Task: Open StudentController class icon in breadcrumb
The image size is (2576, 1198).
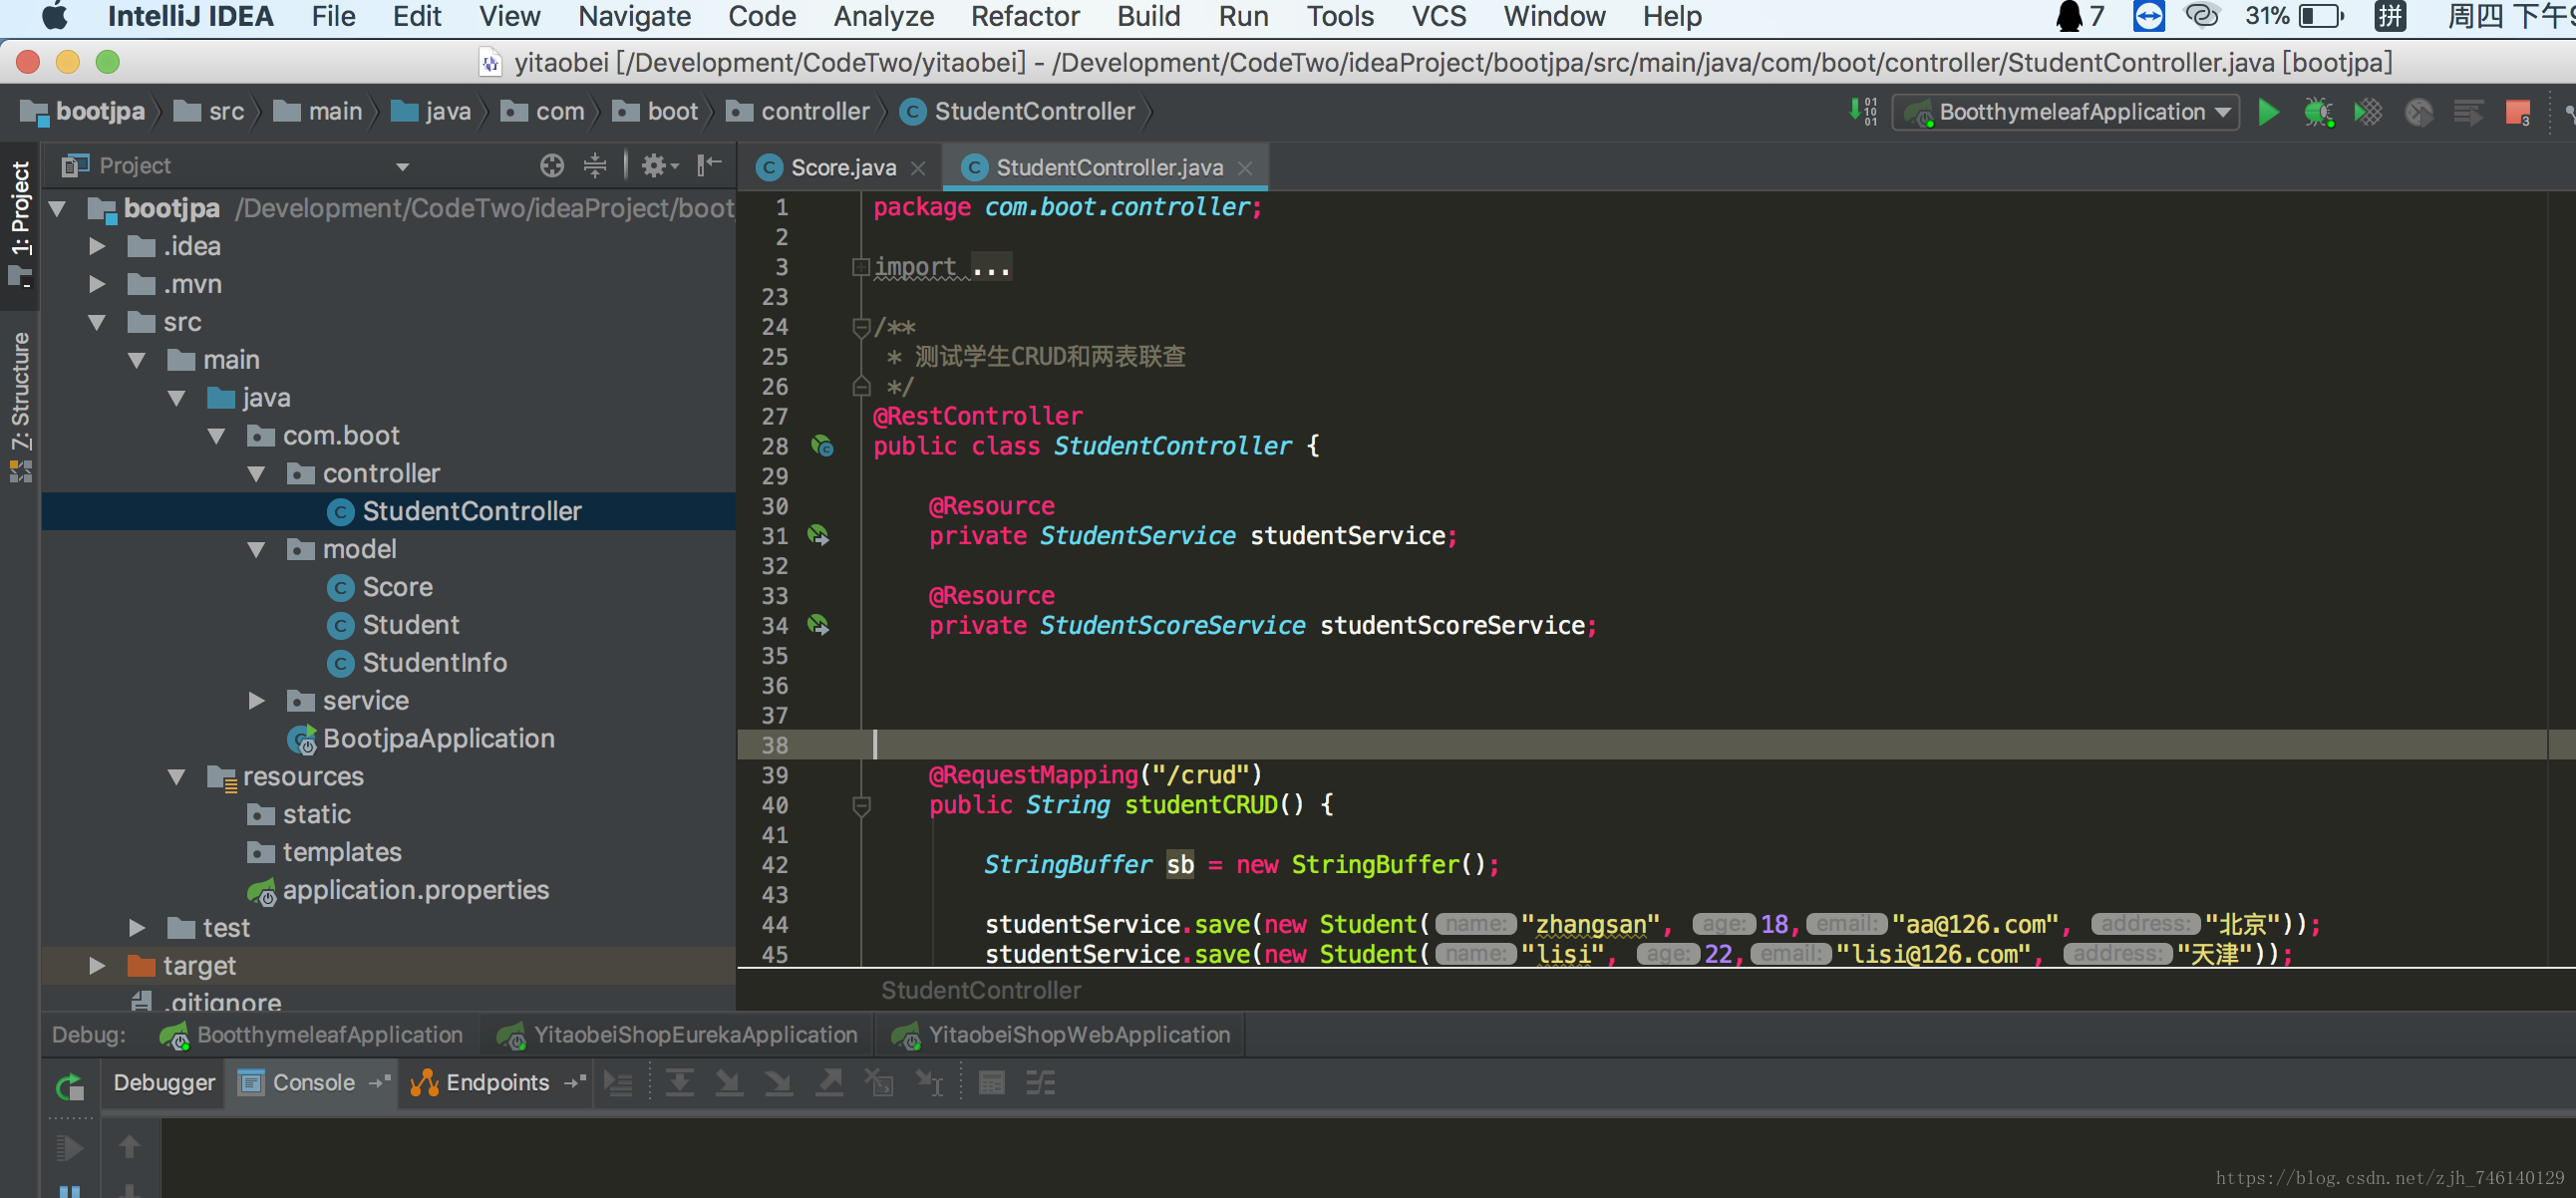Action: coord(912,112)
